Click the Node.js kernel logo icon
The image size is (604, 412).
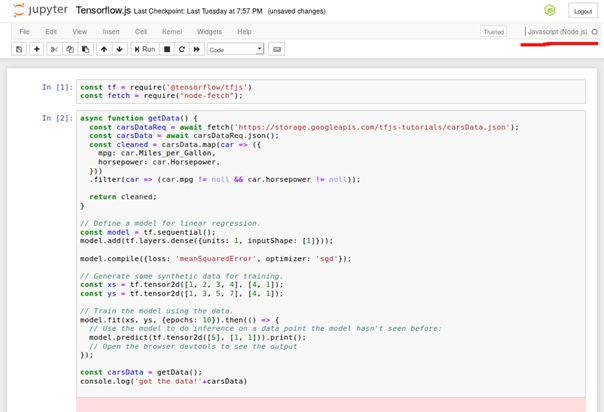click(x=550, y=10)
